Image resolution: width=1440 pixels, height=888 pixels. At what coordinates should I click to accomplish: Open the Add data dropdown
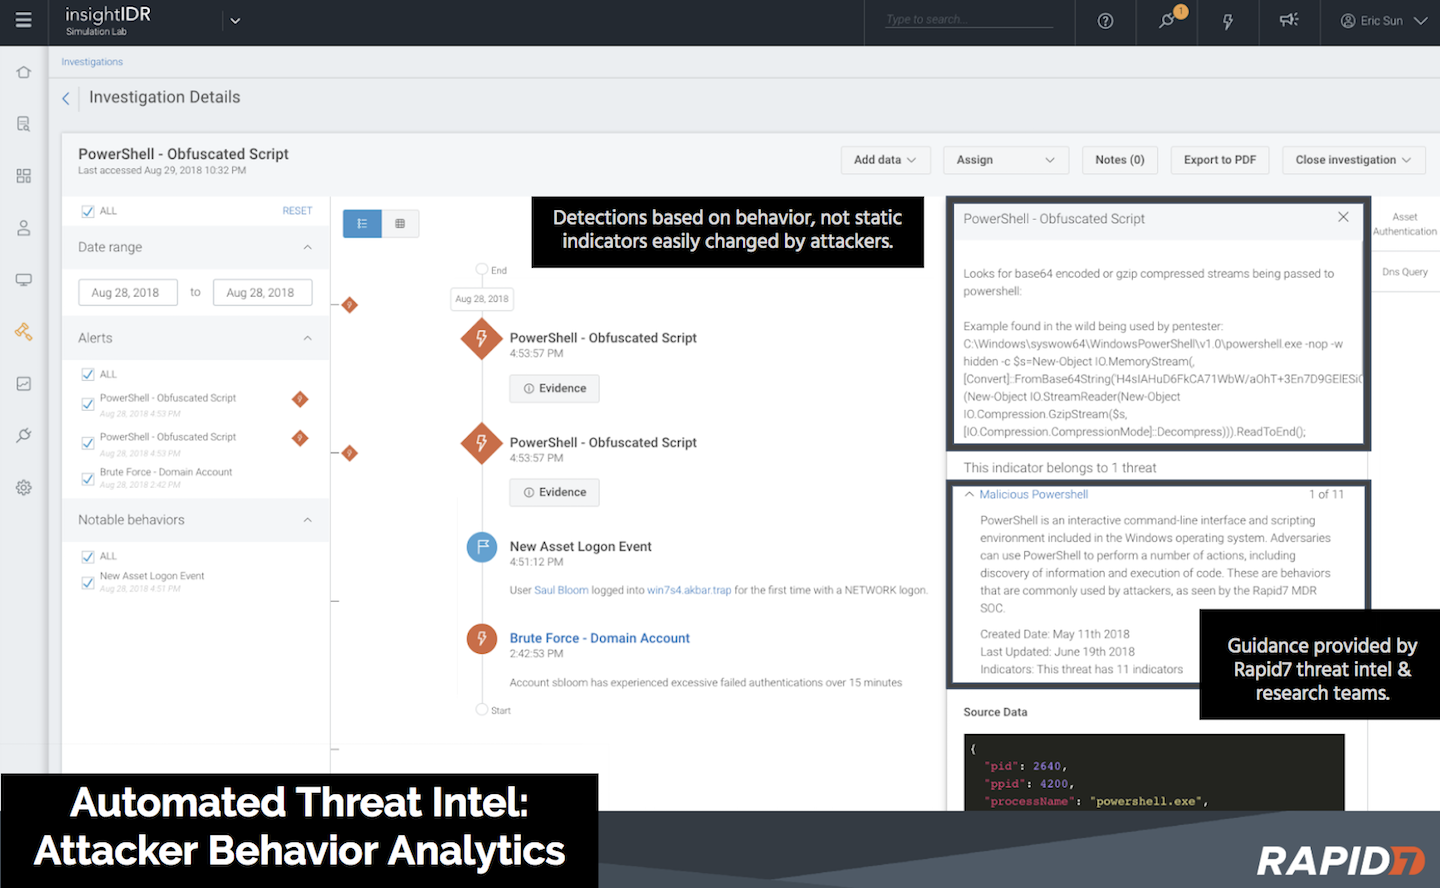pos(885,160)
